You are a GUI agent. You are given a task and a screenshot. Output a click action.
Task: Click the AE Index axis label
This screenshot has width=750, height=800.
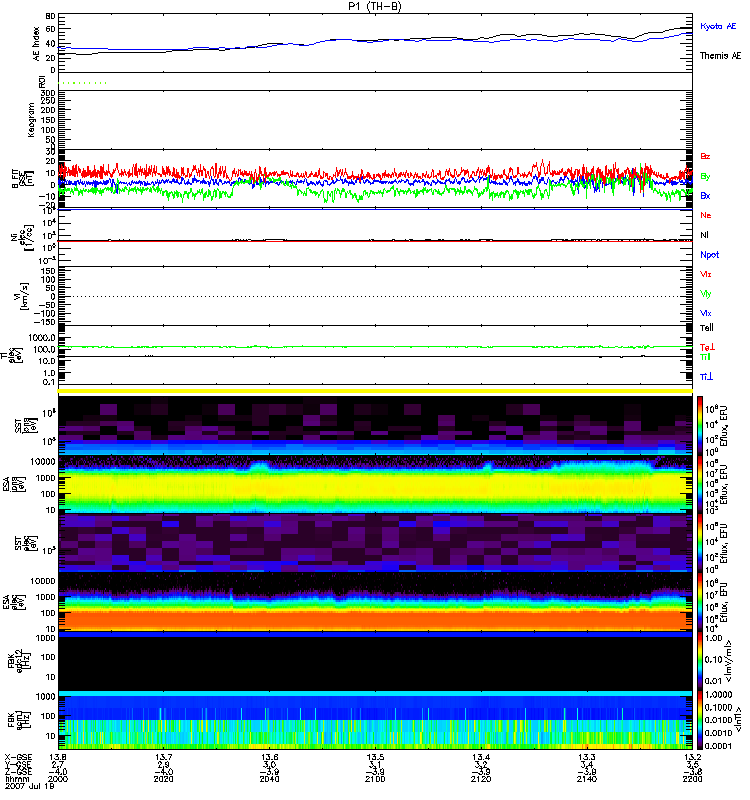click(x=36, y=44)
